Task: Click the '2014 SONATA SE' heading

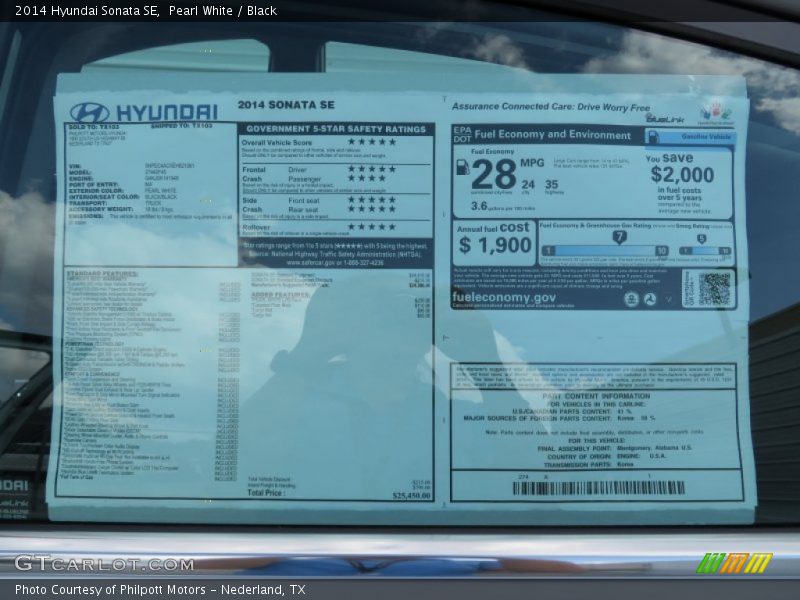Action: 286,105
